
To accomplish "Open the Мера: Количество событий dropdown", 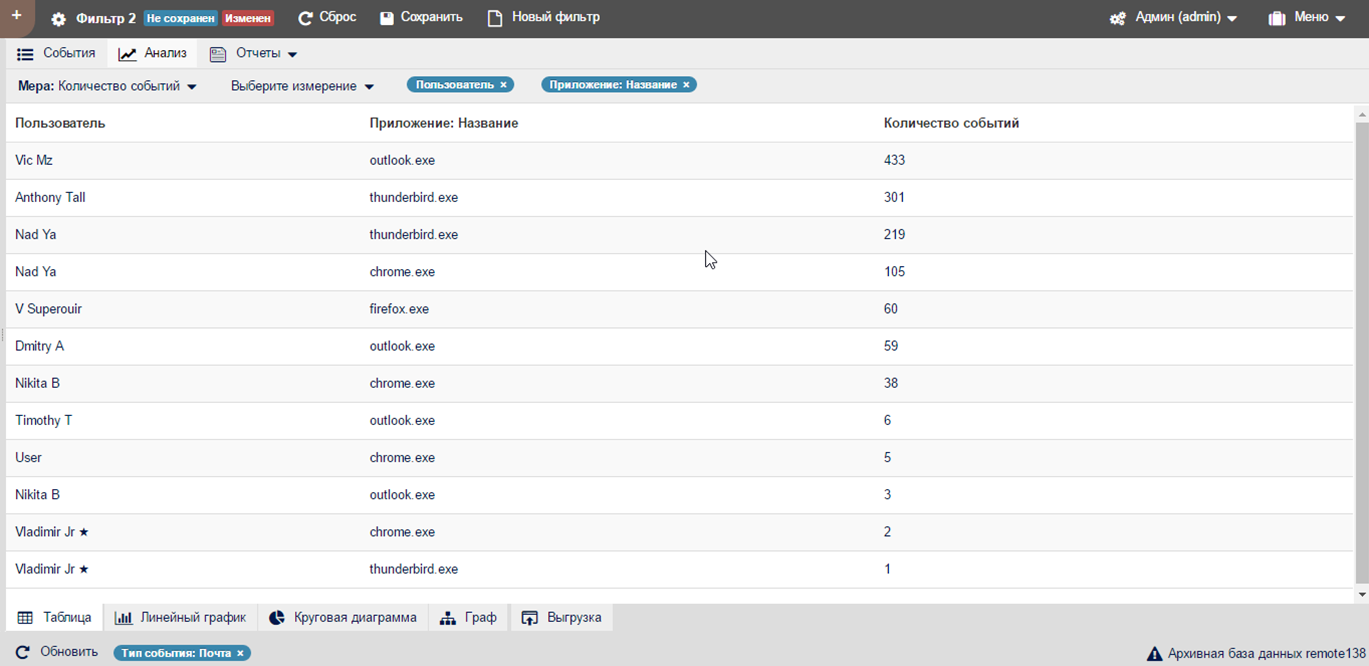I will pyautogui.click(x=108, y=86).
